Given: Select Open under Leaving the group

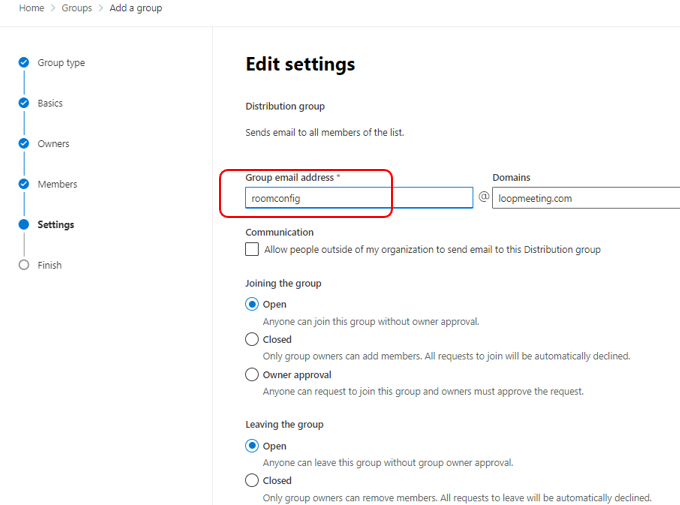Looking at the screenshot, I should (x=252, y=446).
